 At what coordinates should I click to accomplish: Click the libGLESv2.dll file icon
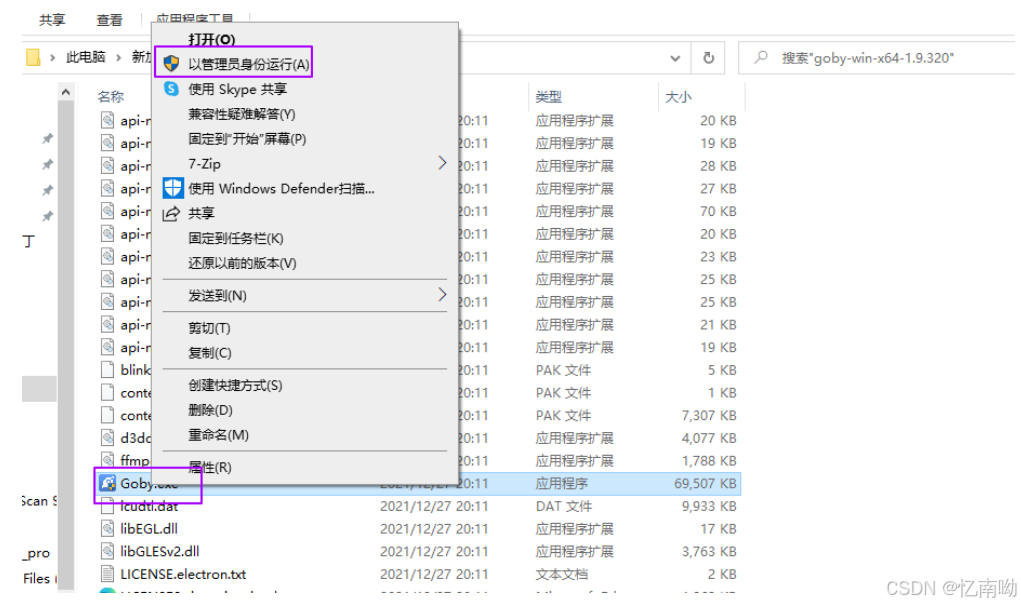click(x=107, y=551)
